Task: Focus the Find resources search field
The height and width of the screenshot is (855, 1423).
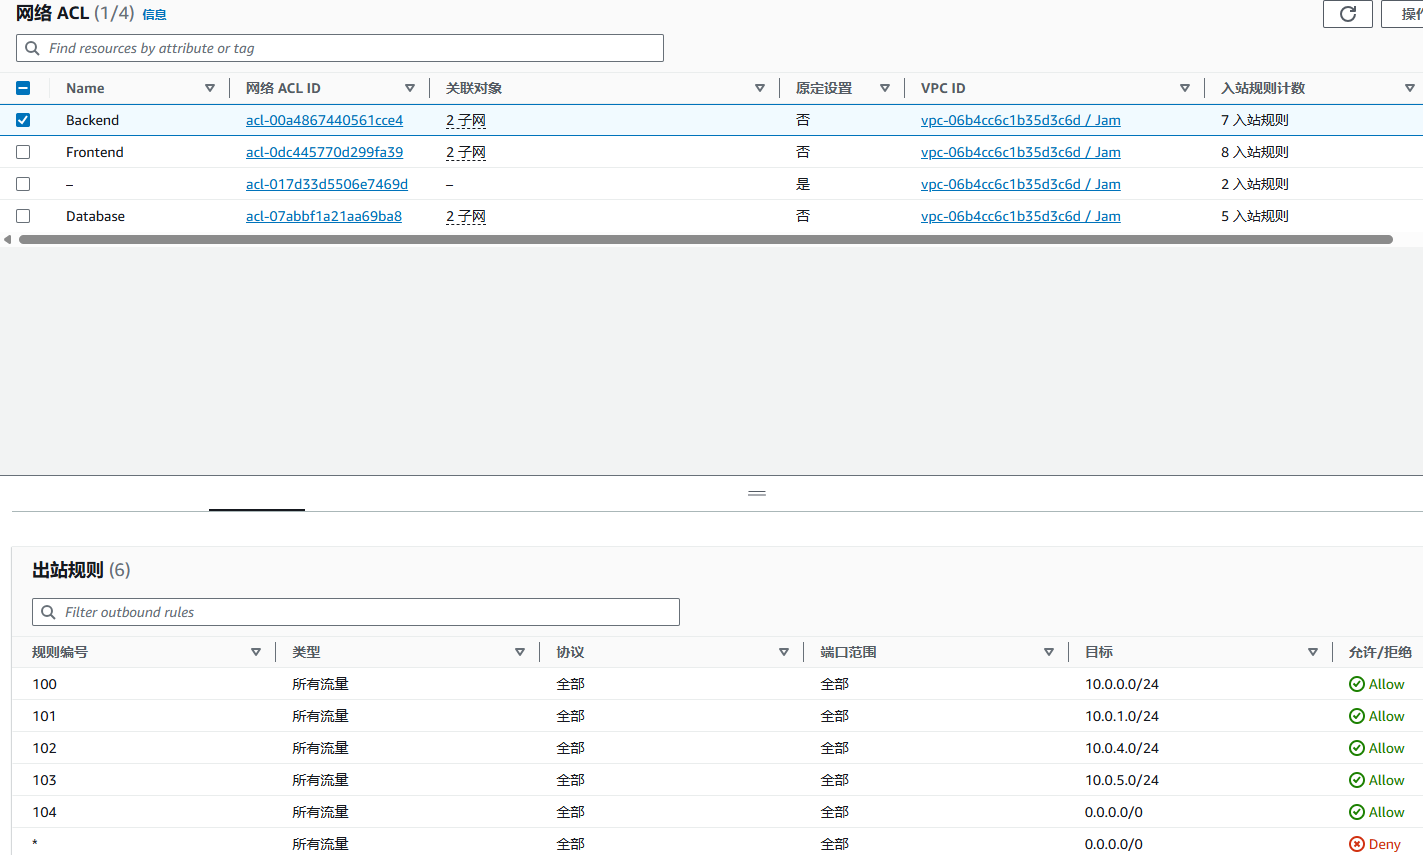Action: (340, 48)
